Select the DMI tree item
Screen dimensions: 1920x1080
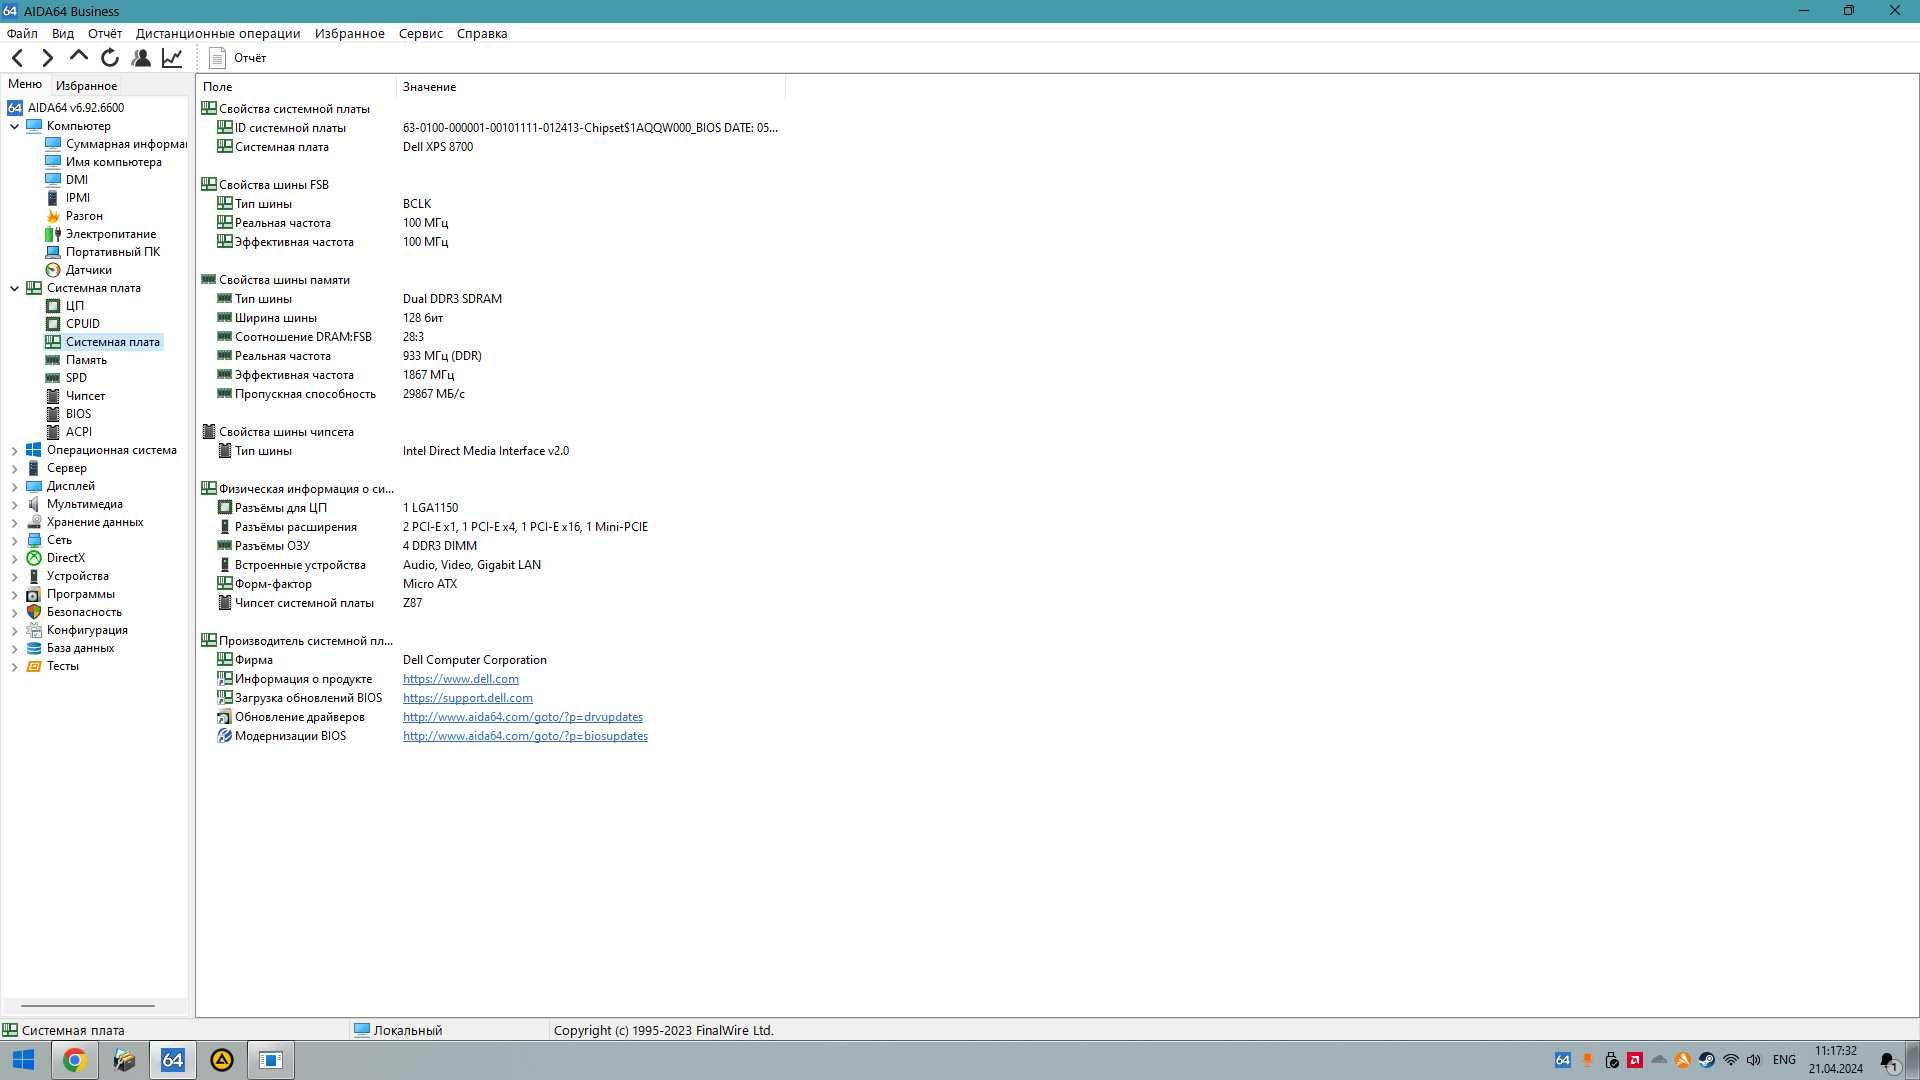tap(77, 180)
